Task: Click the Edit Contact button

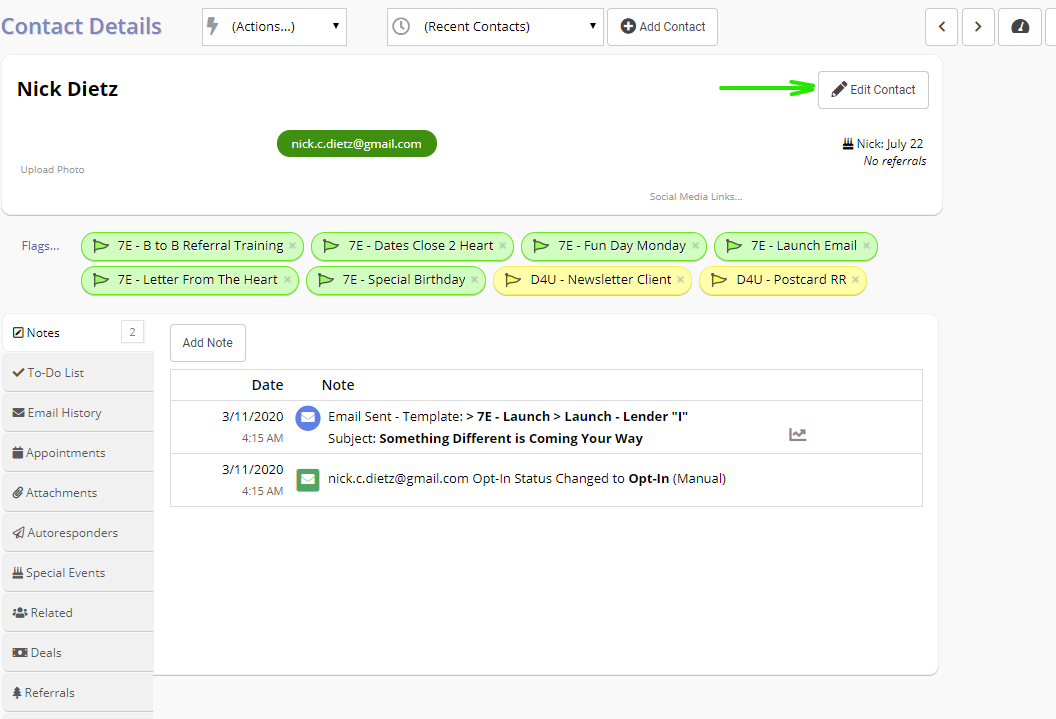Action: 873,90
